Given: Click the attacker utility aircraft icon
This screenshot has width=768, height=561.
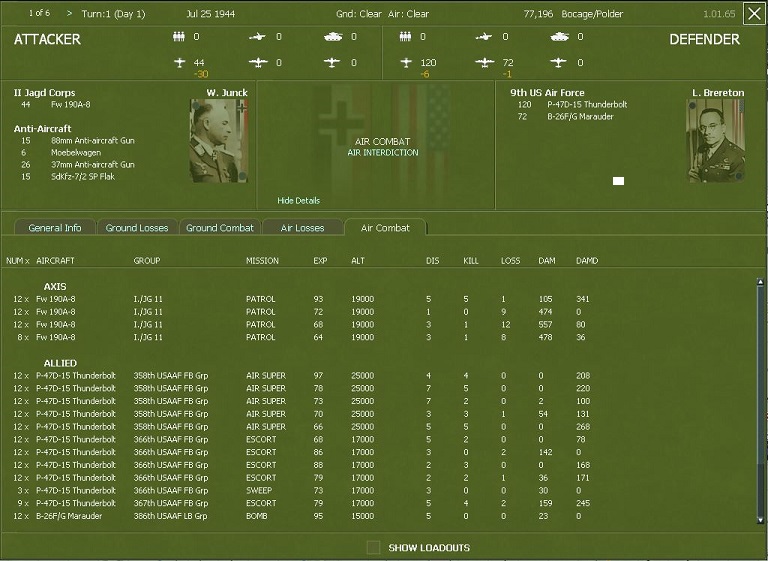Looking at the screenshot, I should [332, 63].
